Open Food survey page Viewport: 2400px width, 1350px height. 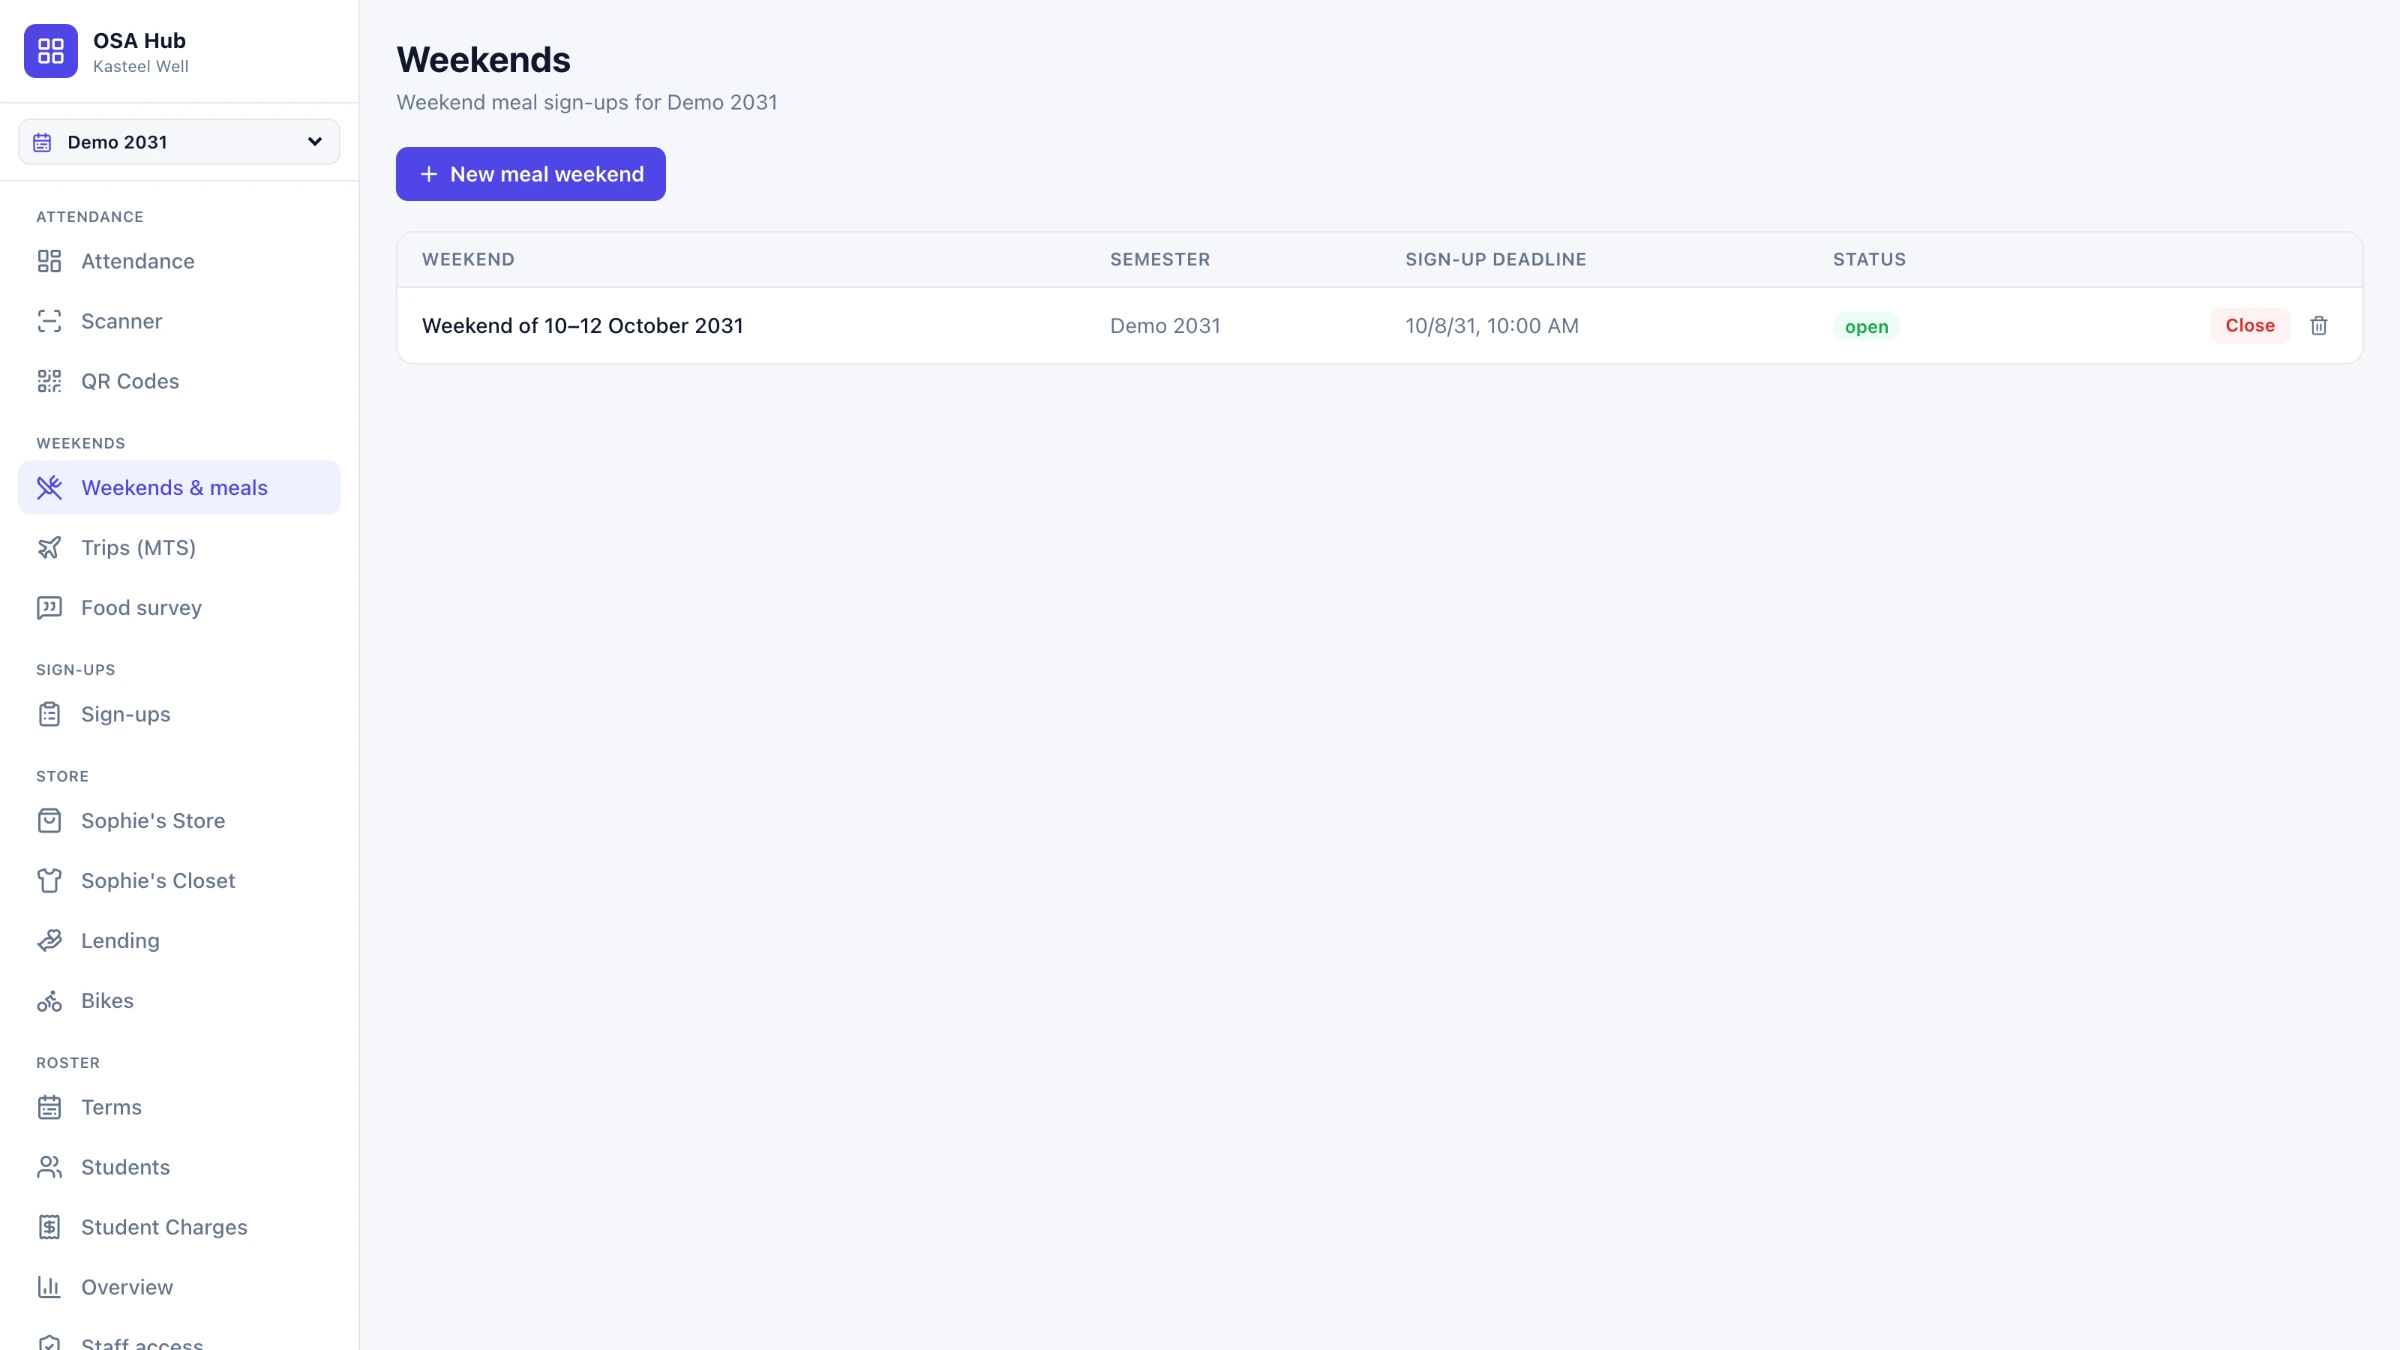click(179, 608)
